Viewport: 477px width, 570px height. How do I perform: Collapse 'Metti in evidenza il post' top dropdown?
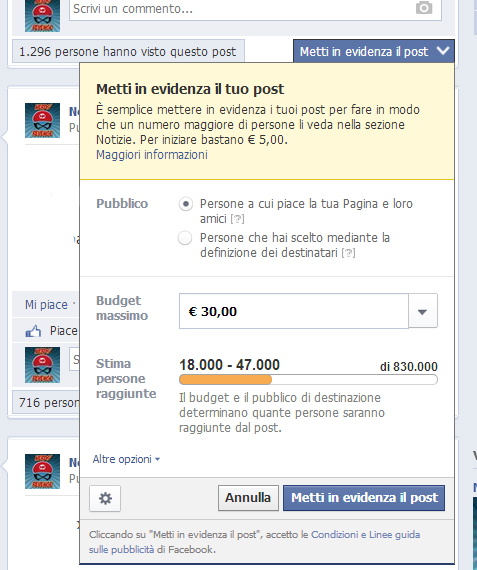click(374, 51)
